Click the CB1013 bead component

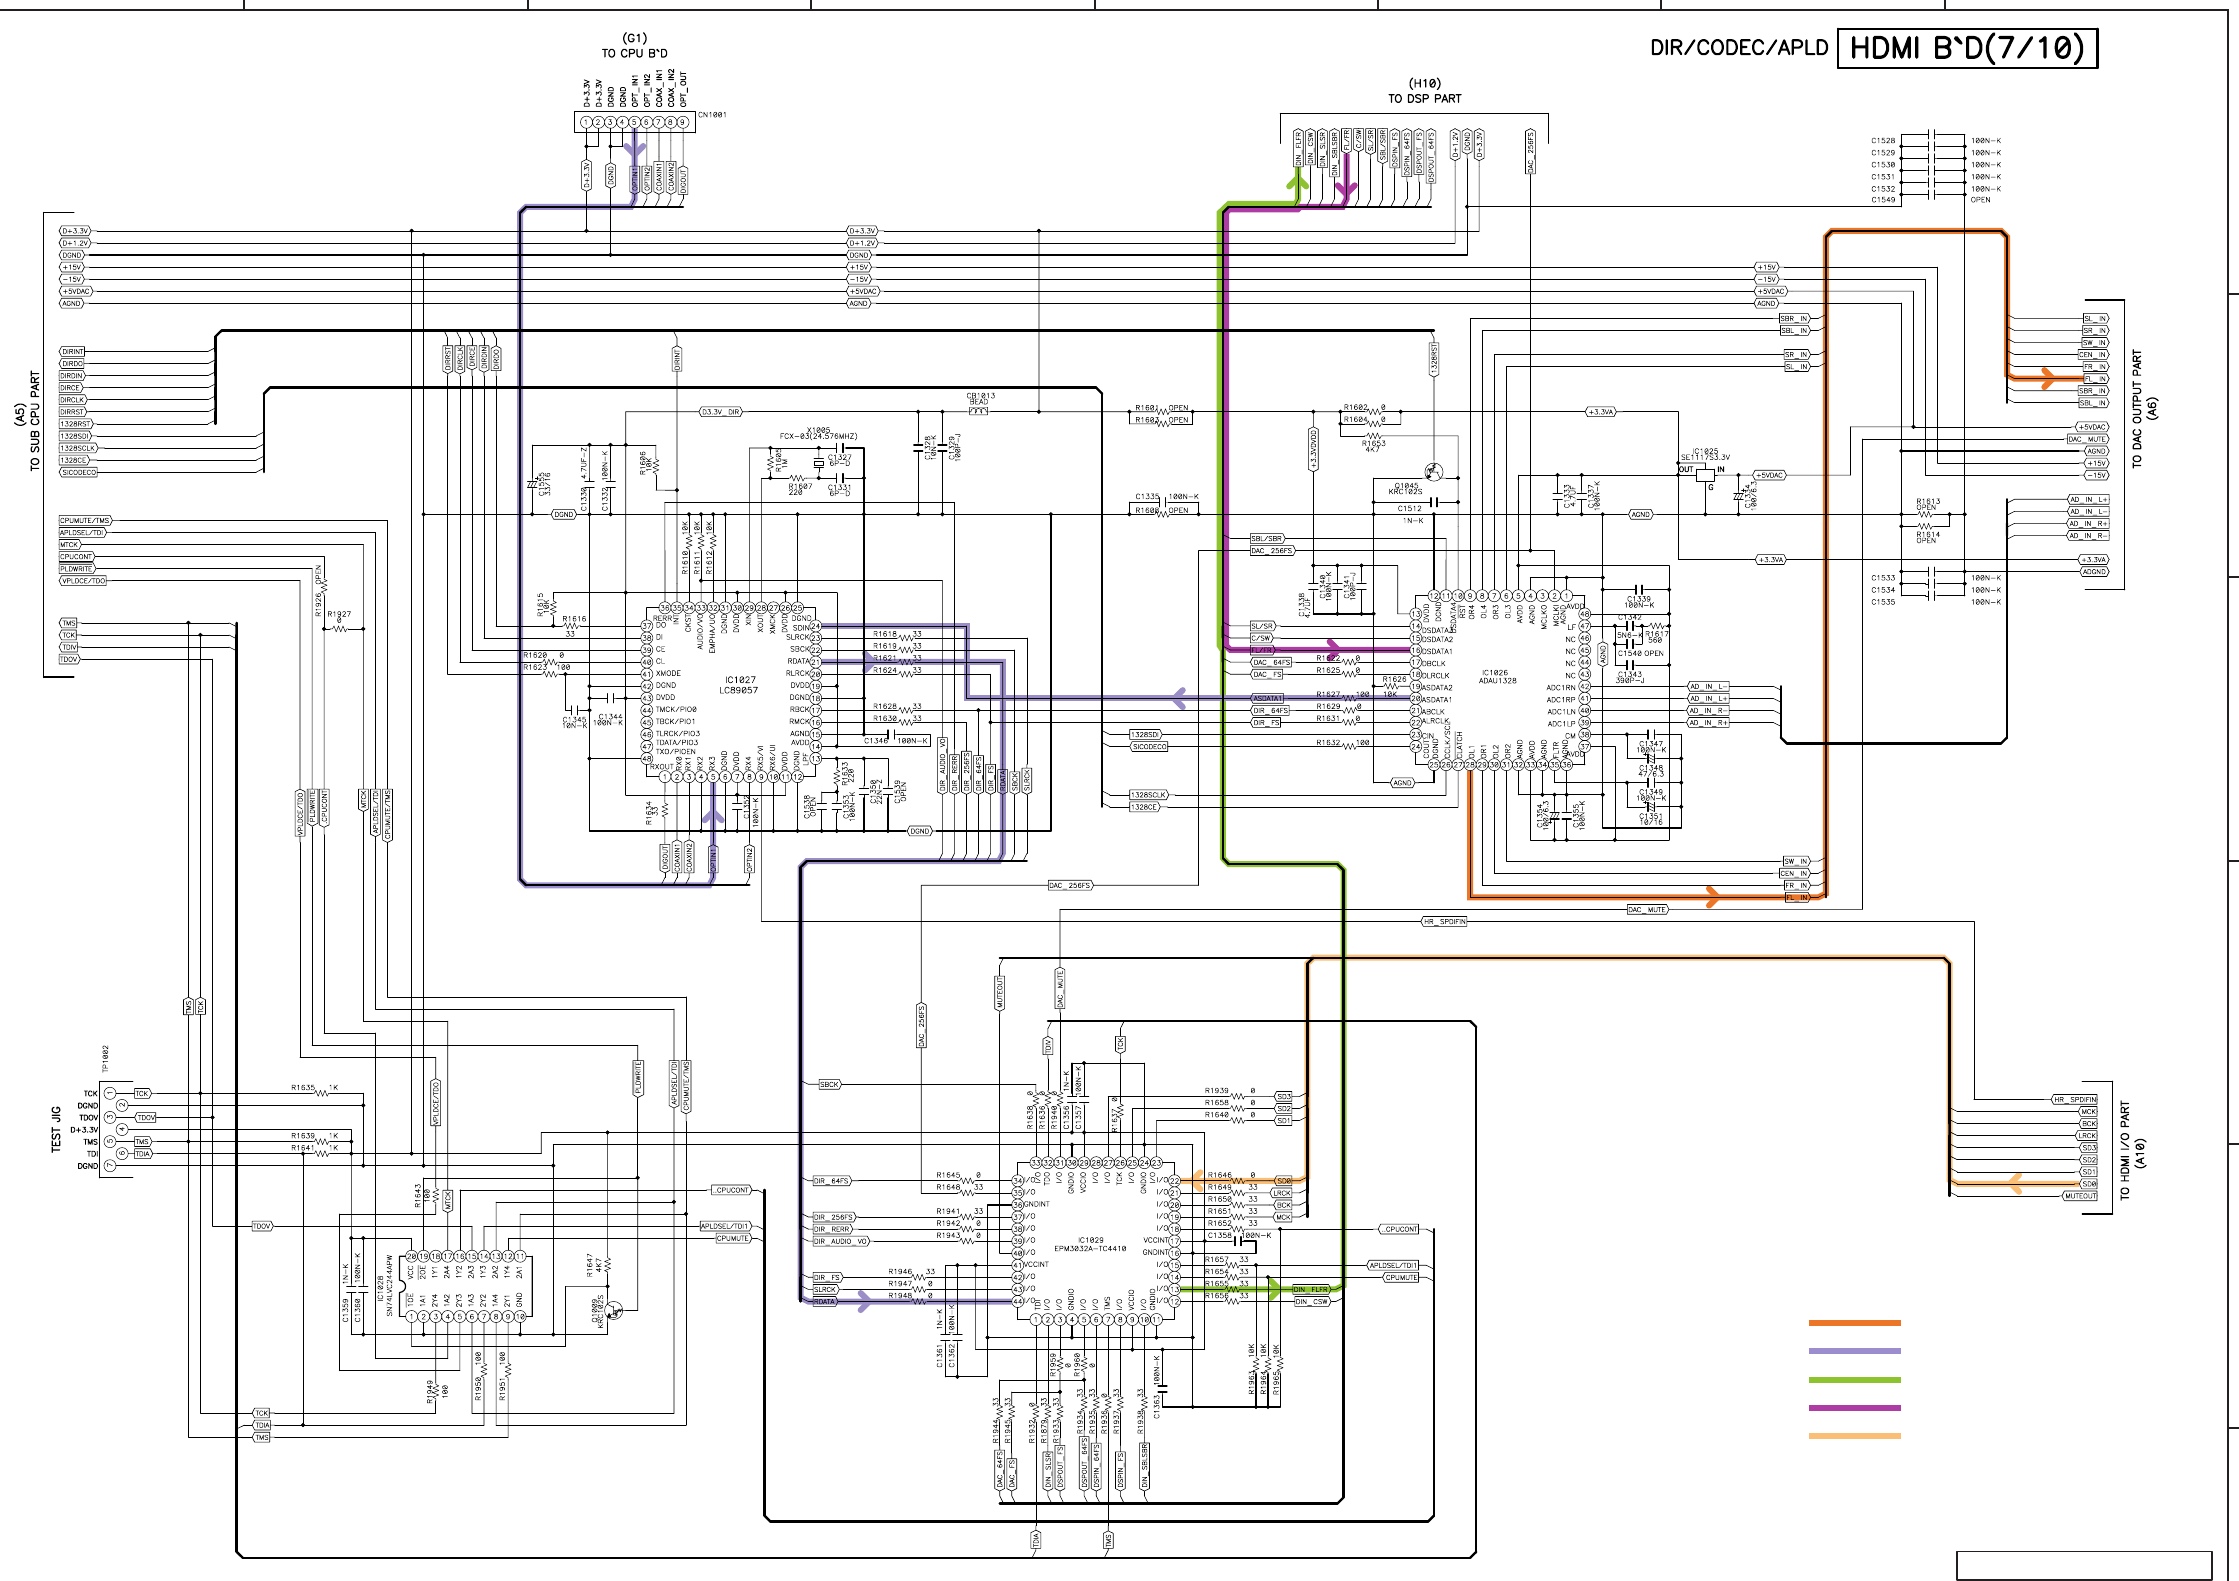click(x=978, y=411)
